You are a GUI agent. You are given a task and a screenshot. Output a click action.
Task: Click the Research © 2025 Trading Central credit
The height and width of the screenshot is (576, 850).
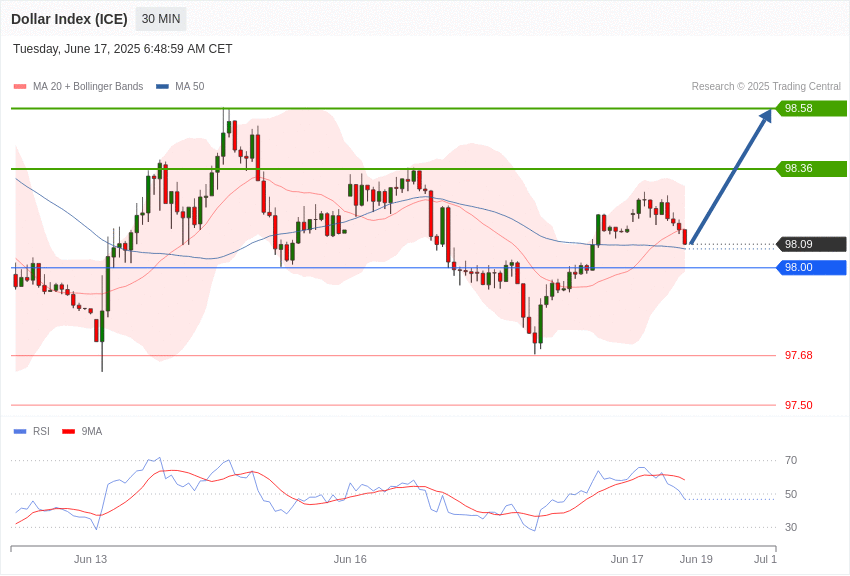766,87
